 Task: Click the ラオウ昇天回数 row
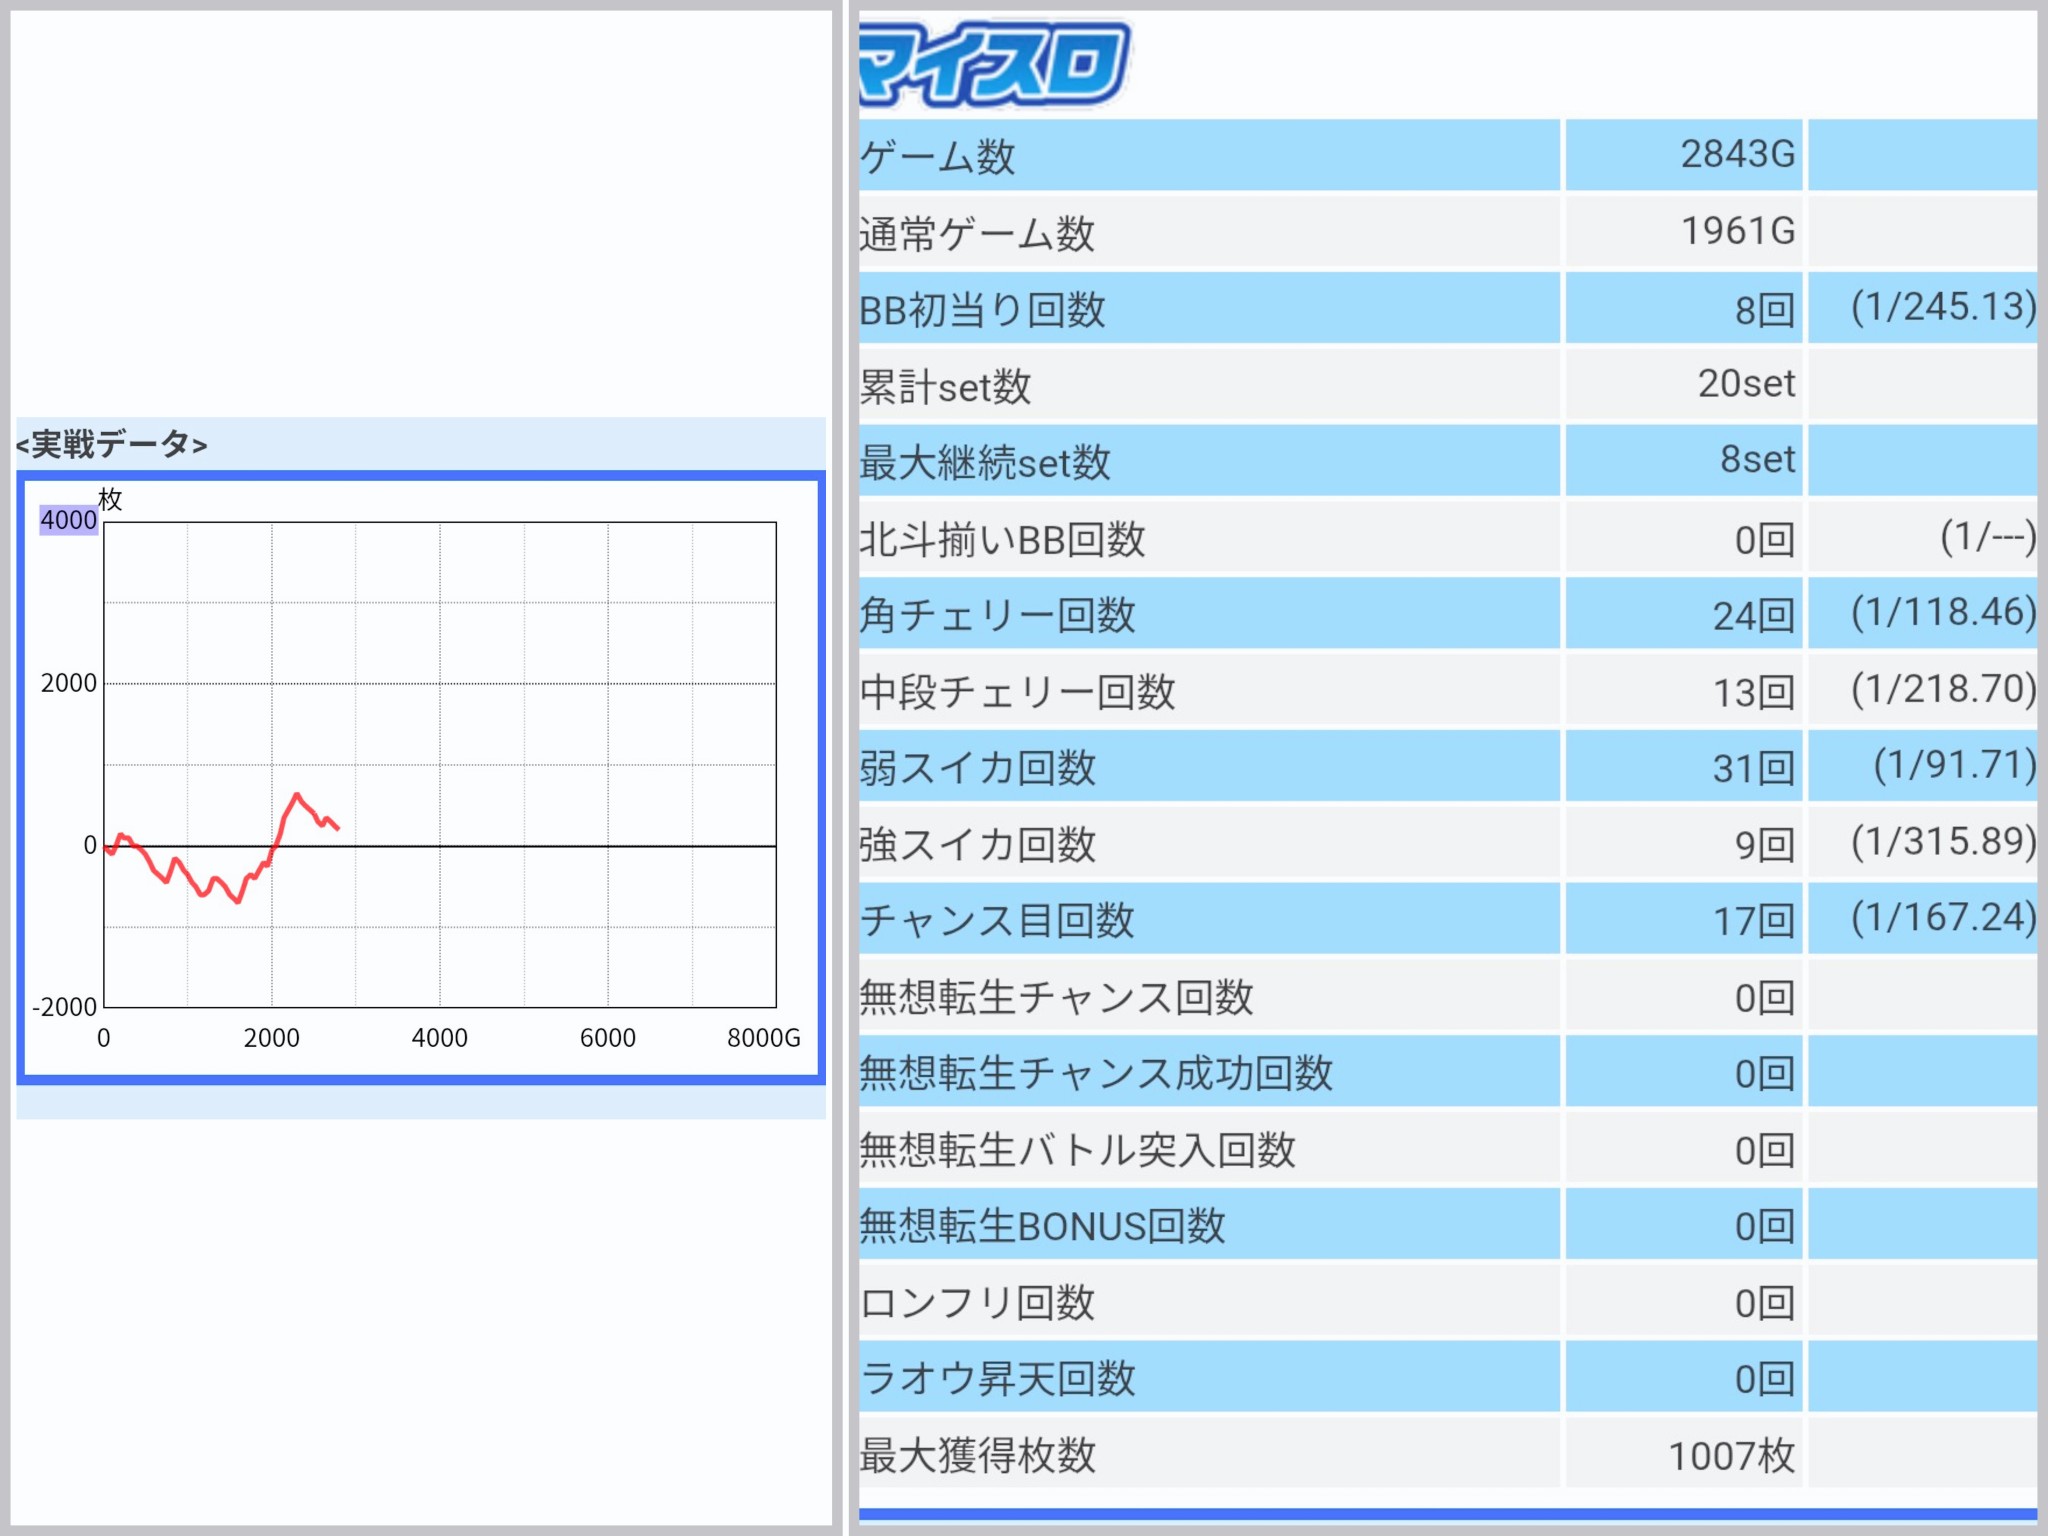[x=997, y=1378]
